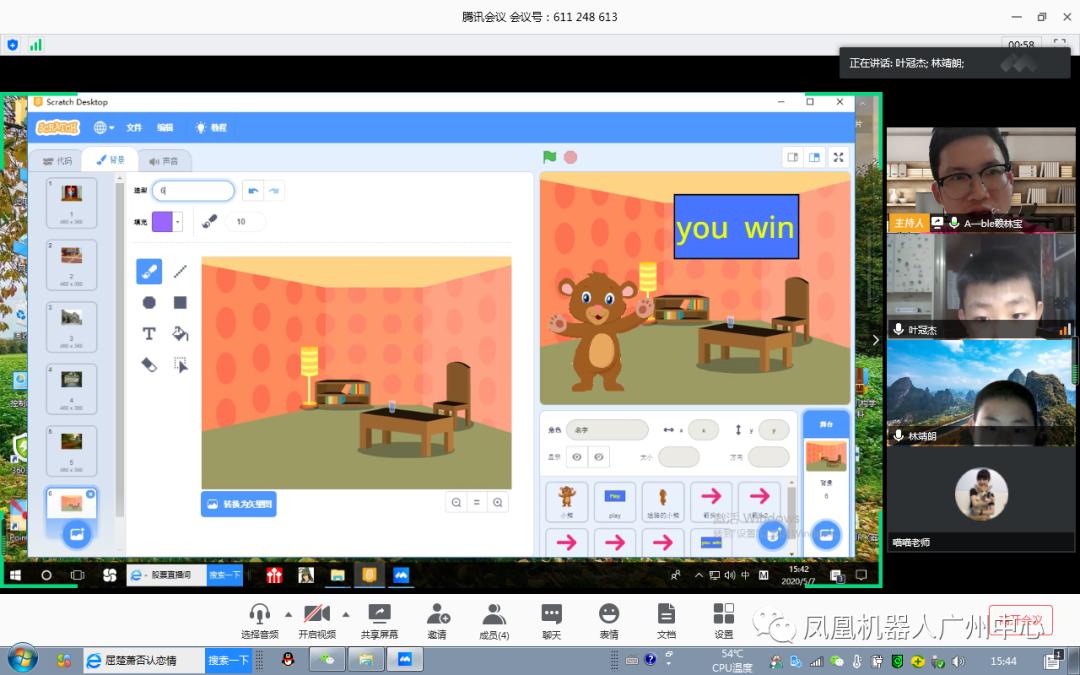The image size is (1080, 675).
Task: Toggle microphone icon for 林靖朗
Action: click(x=898, y=436)
